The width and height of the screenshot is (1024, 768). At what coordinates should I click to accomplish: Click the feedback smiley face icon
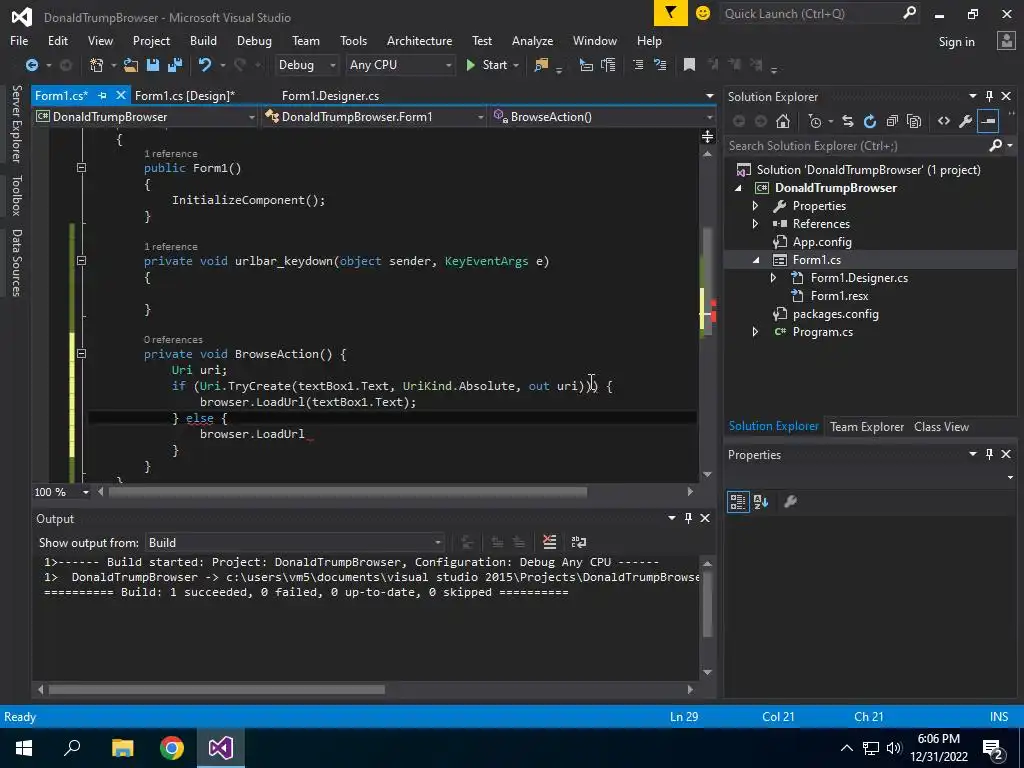coord(703,13)
